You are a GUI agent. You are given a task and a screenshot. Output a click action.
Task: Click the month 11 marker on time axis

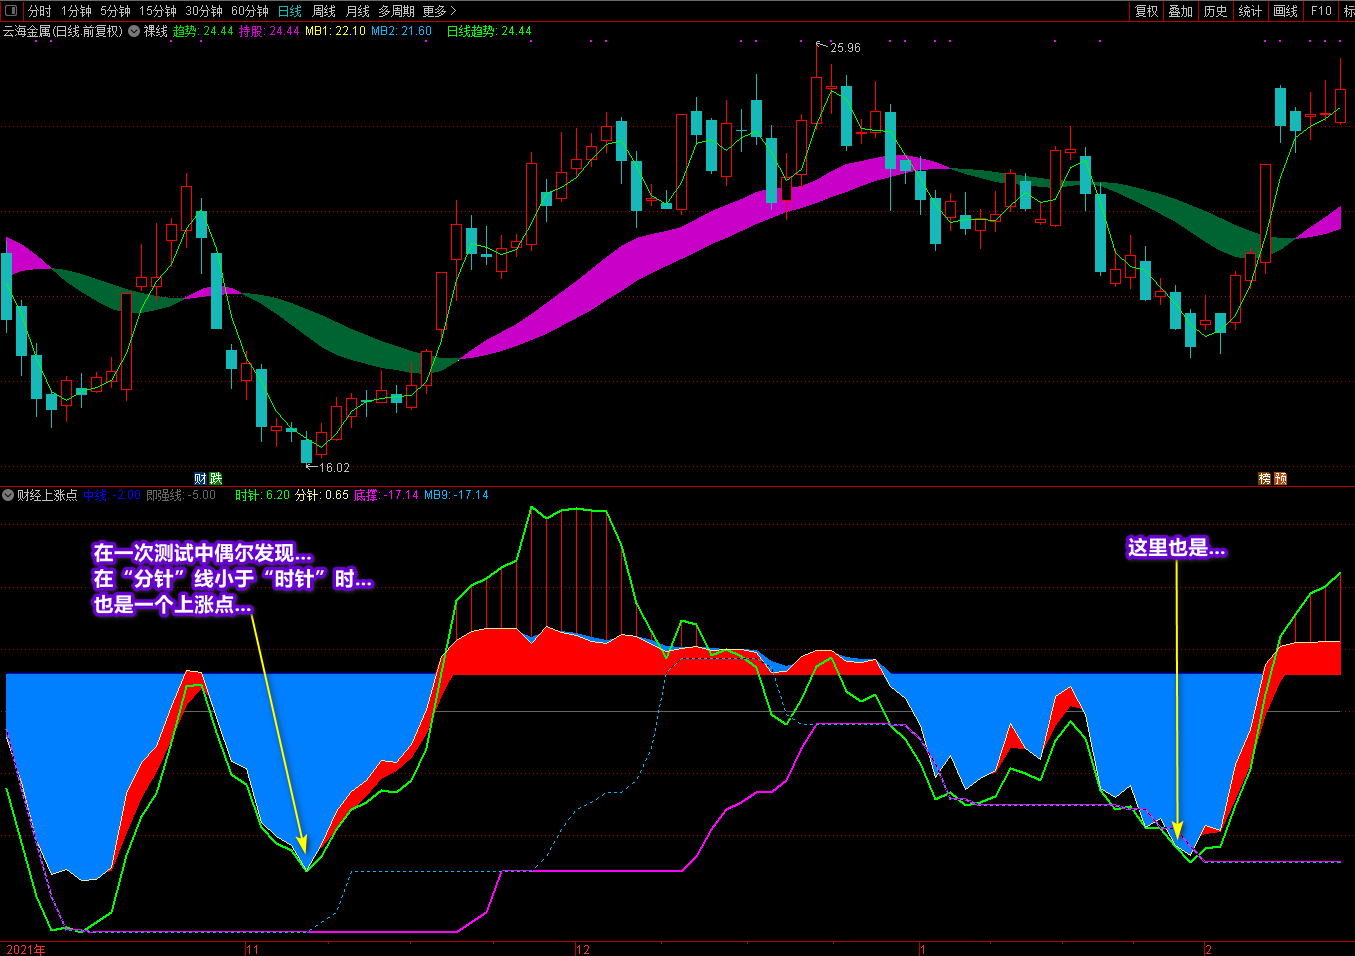click(252, 949)
